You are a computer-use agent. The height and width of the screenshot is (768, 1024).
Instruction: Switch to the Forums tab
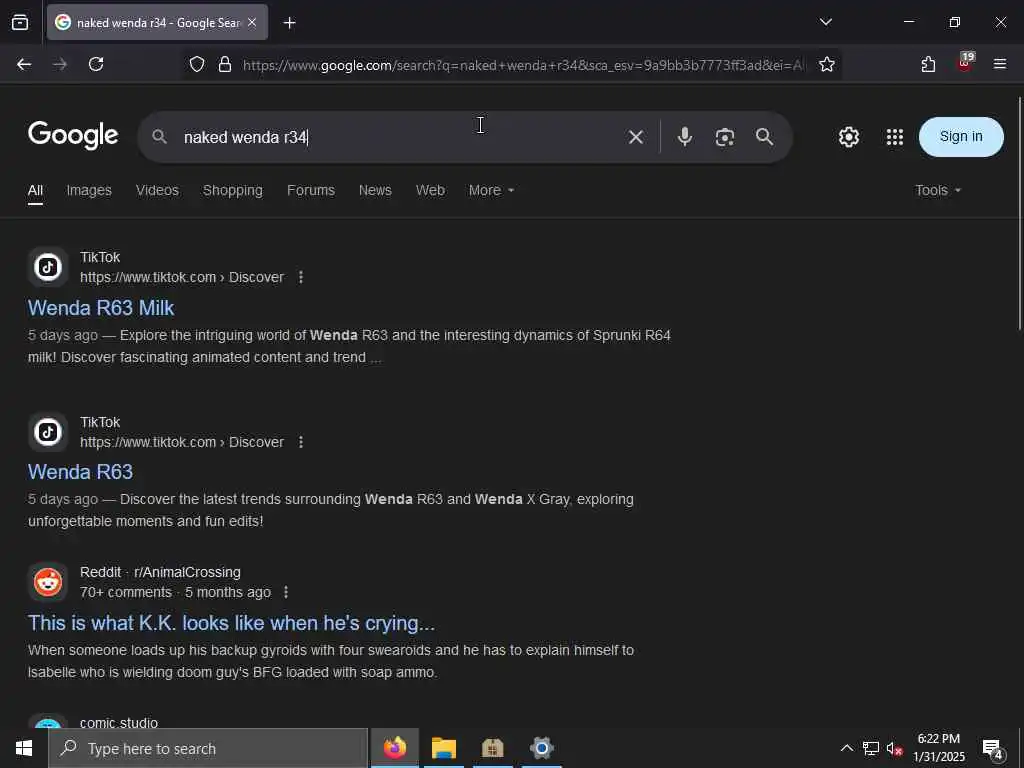coord(311,191)
